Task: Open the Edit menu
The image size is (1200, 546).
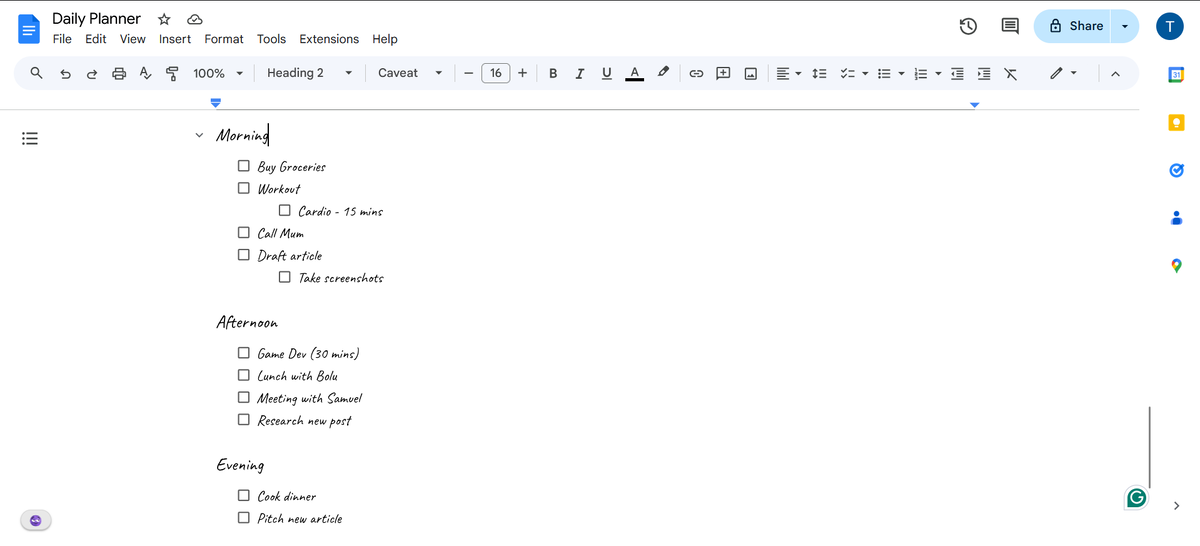Action: point(95,39)
